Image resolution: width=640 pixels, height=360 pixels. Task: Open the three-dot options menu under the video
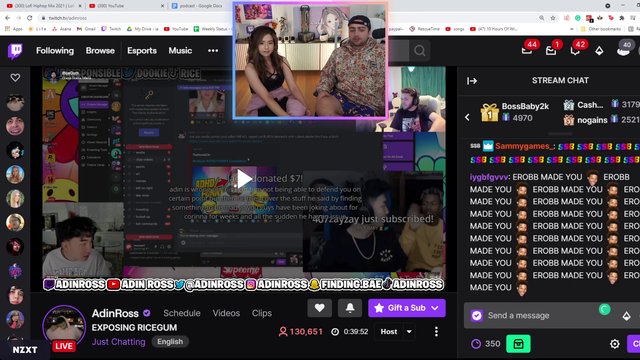click(436, 331)
